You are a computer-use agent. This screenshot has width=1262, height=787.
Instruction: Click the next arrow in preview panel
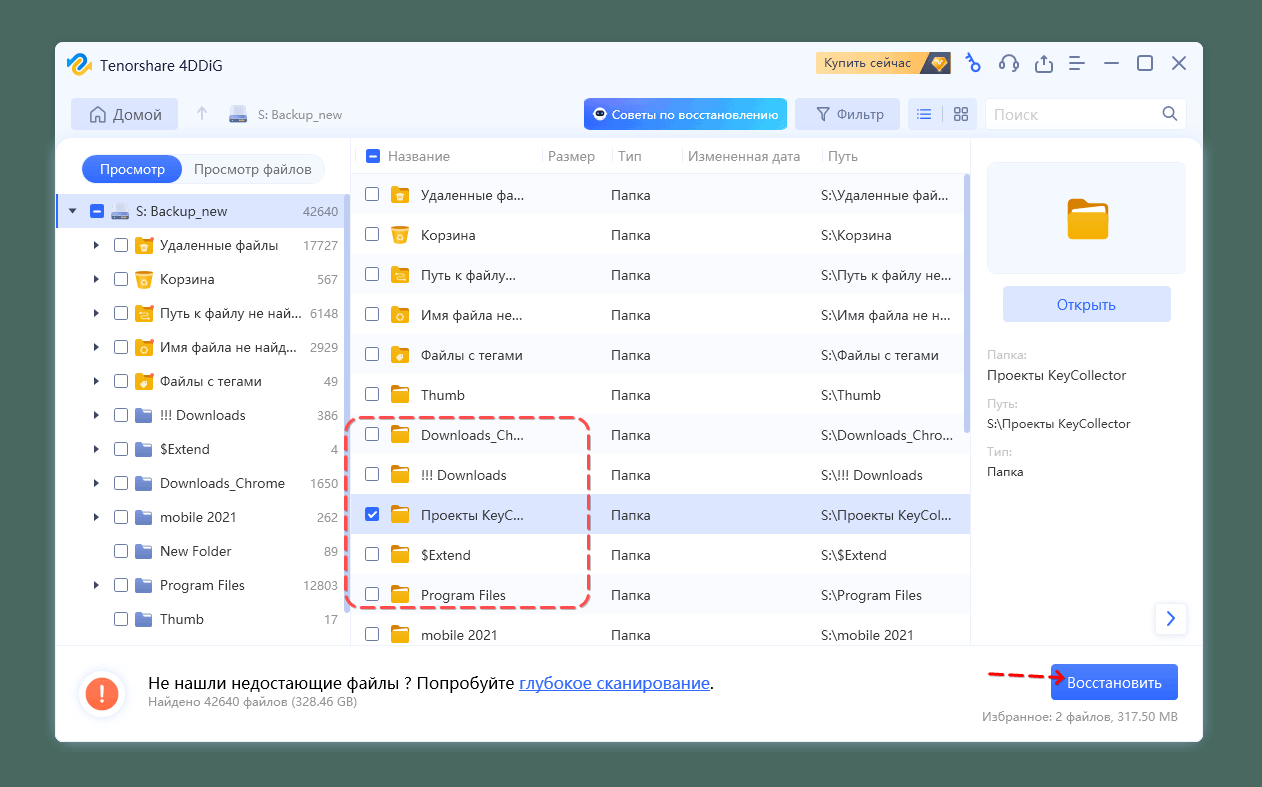point(1171,618)
